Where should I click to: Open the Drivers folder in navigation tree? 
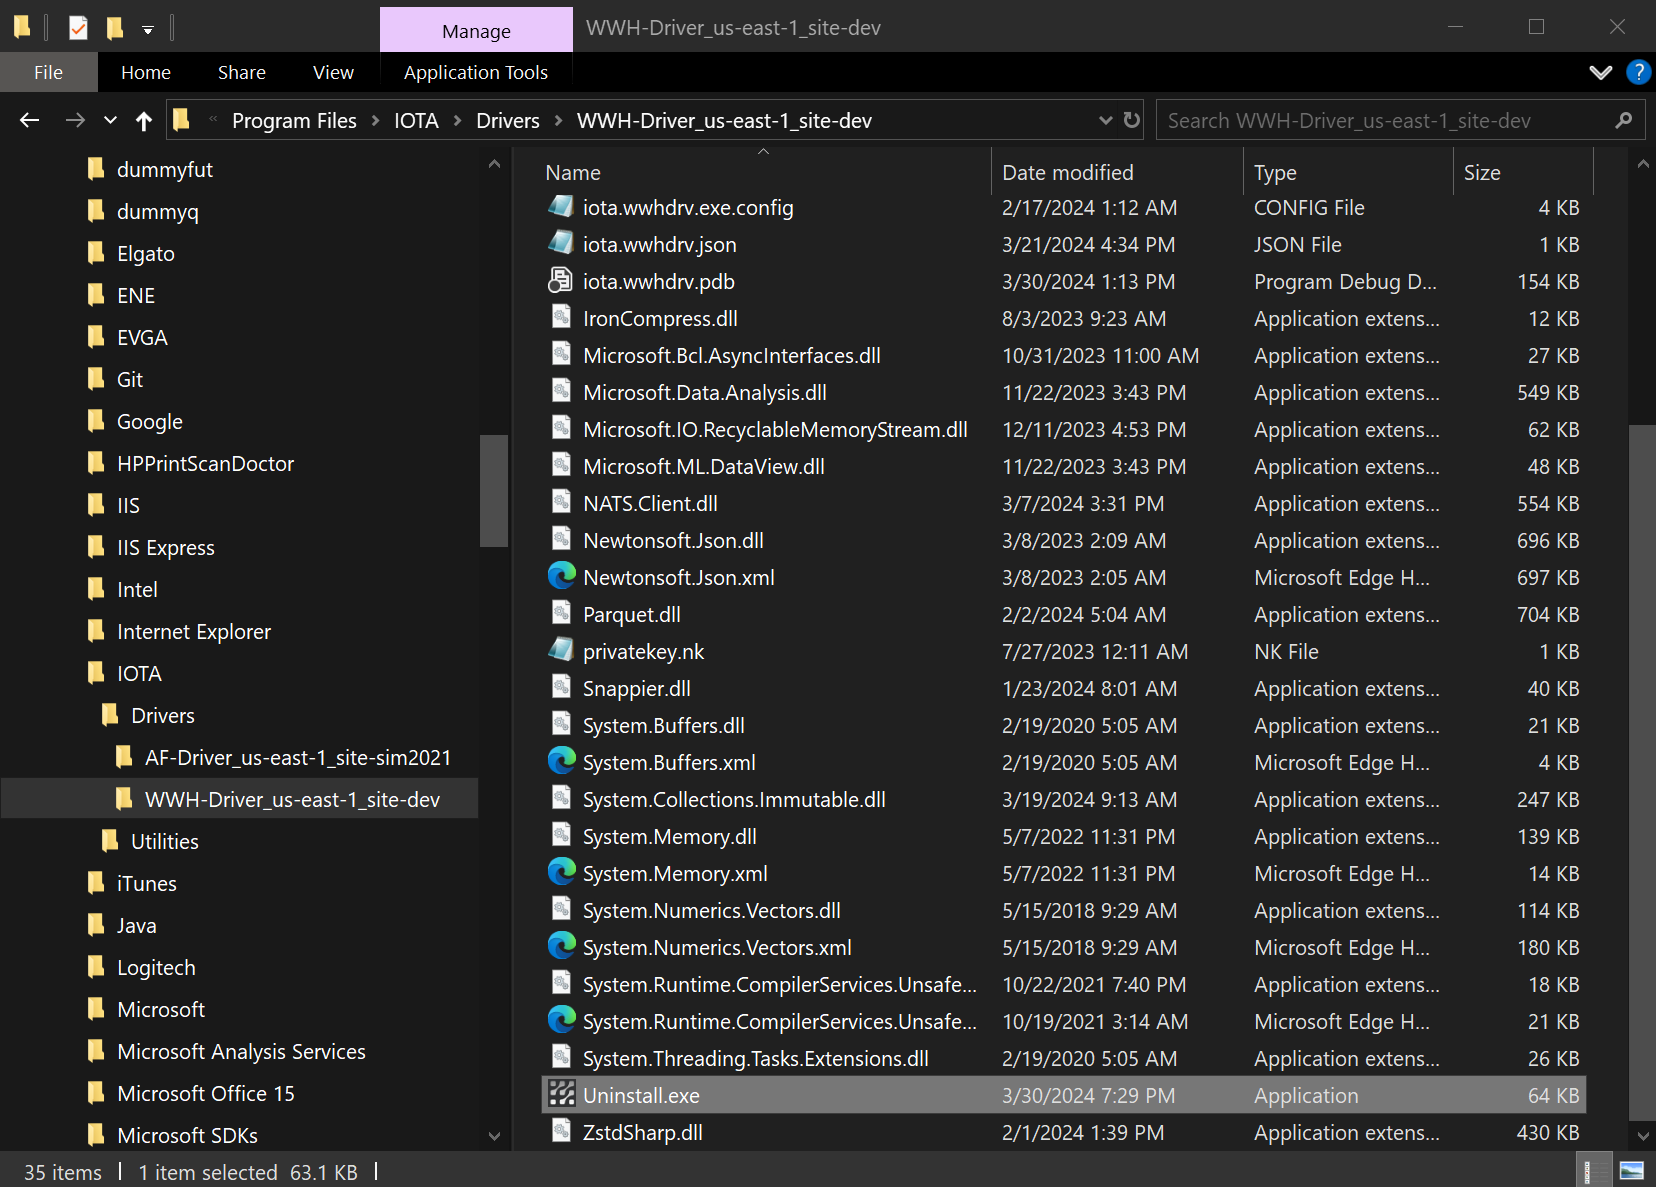pyautogui.click(x=163, y=716)
